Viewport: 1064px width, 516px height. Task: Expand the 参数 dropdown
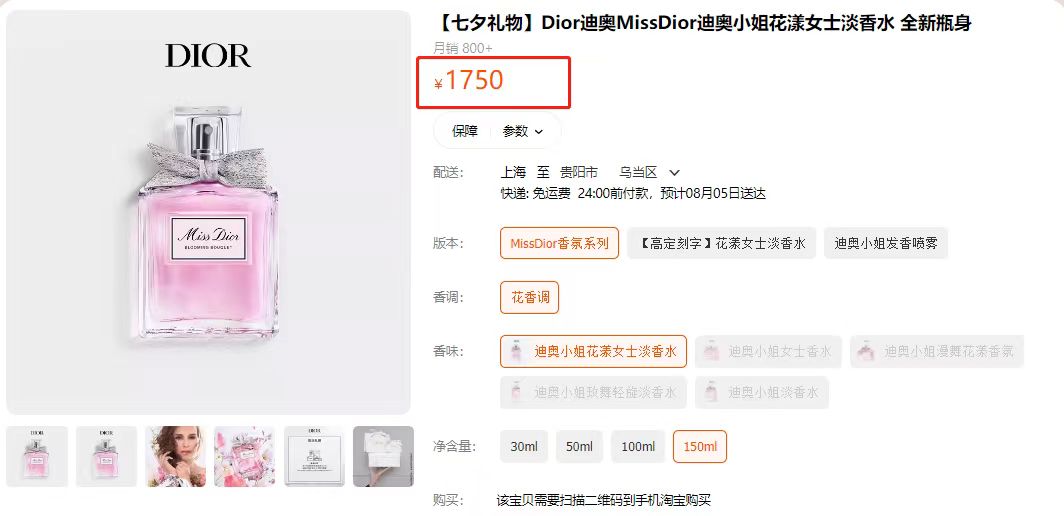pos(523,131)
